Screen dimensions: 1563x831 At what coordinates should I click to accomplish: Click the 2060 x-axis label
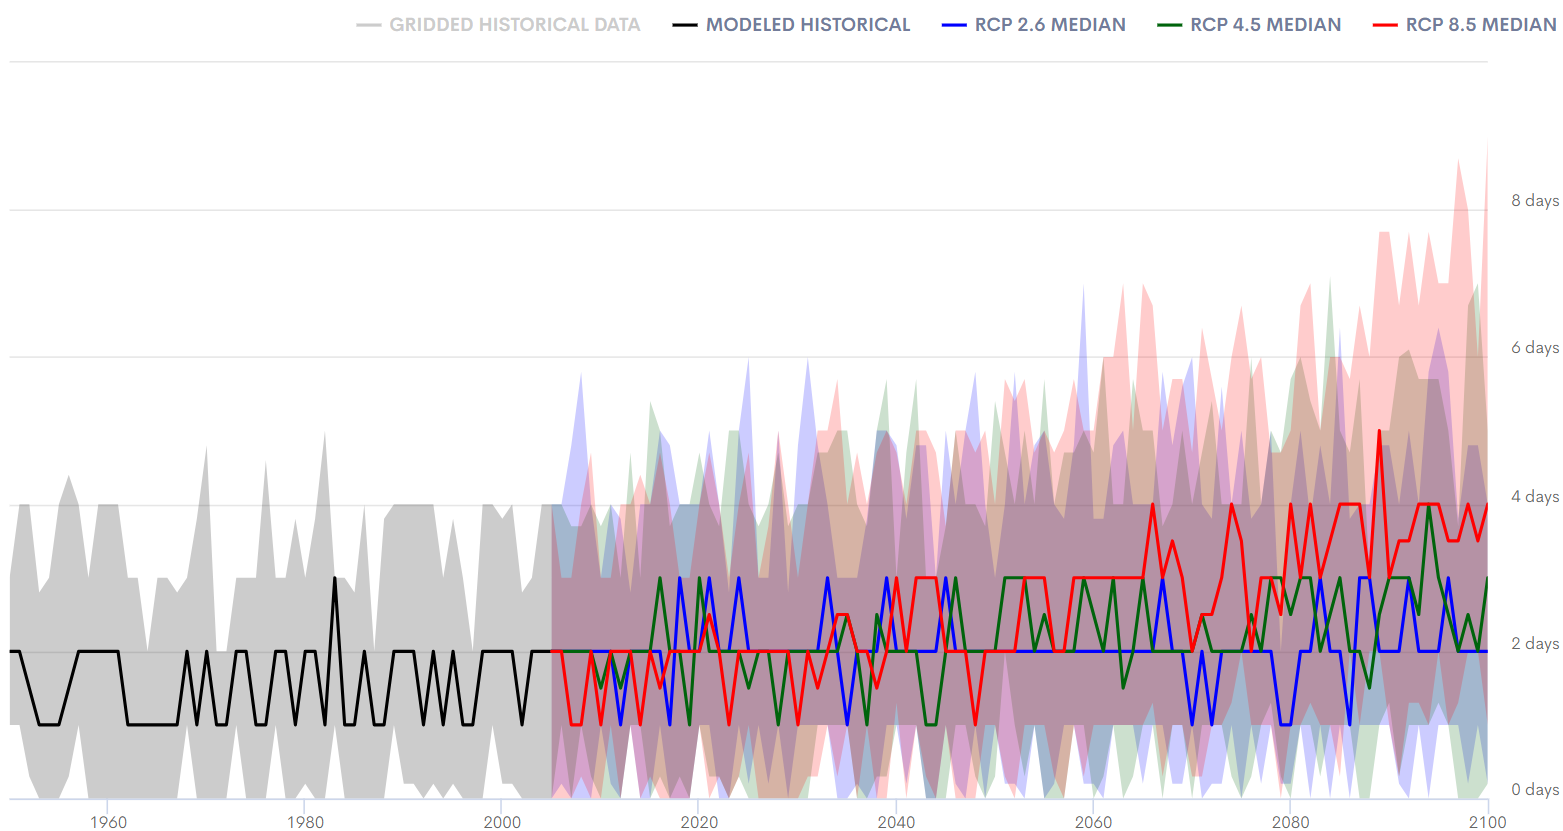[x=1093, y=822]
